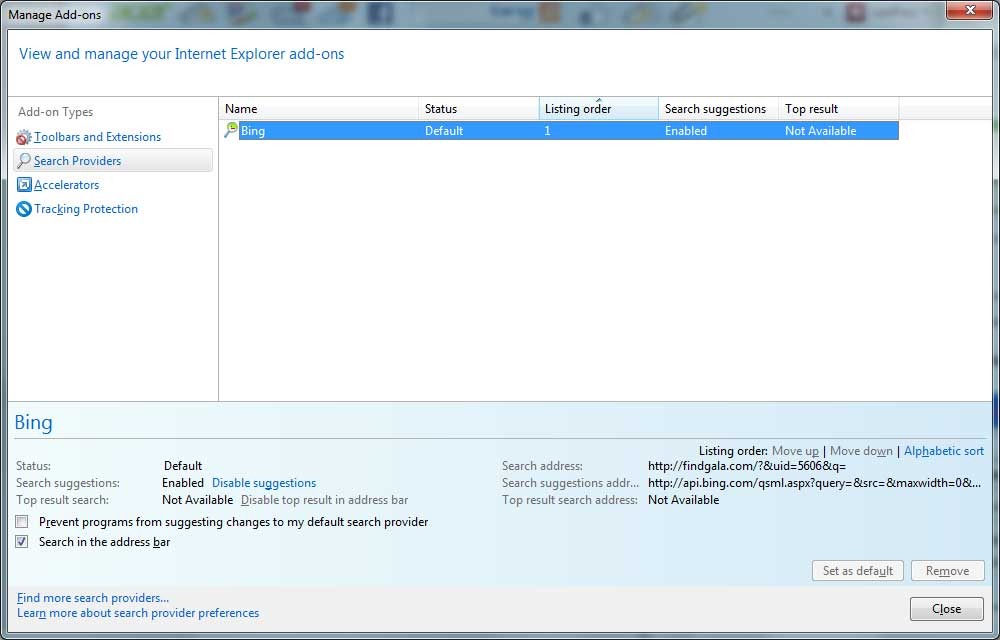Image resolution: width=1000 pixels, height=640 pixels.
Task: Click Disable suggestions link
Action: click(264, 483)
